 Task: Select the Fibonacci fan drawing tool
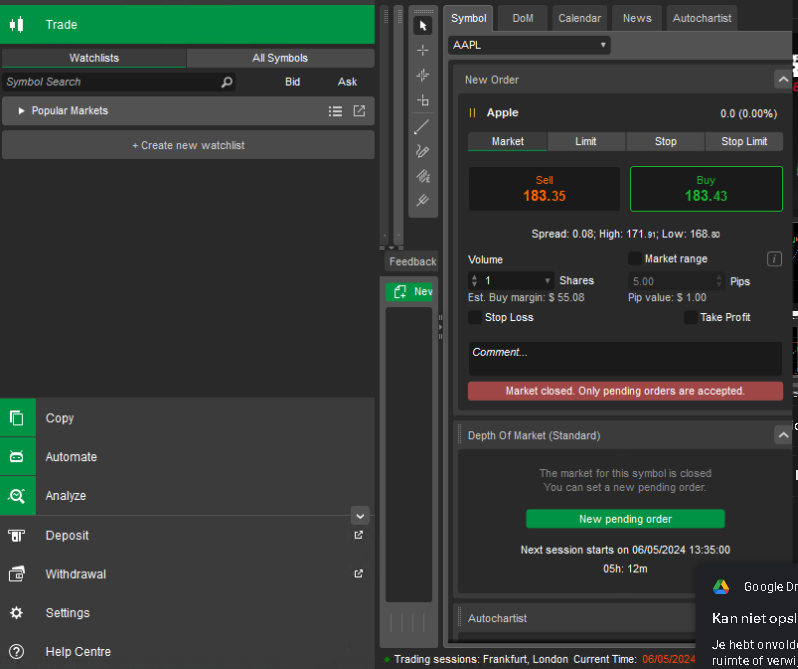tap(422, 176)
